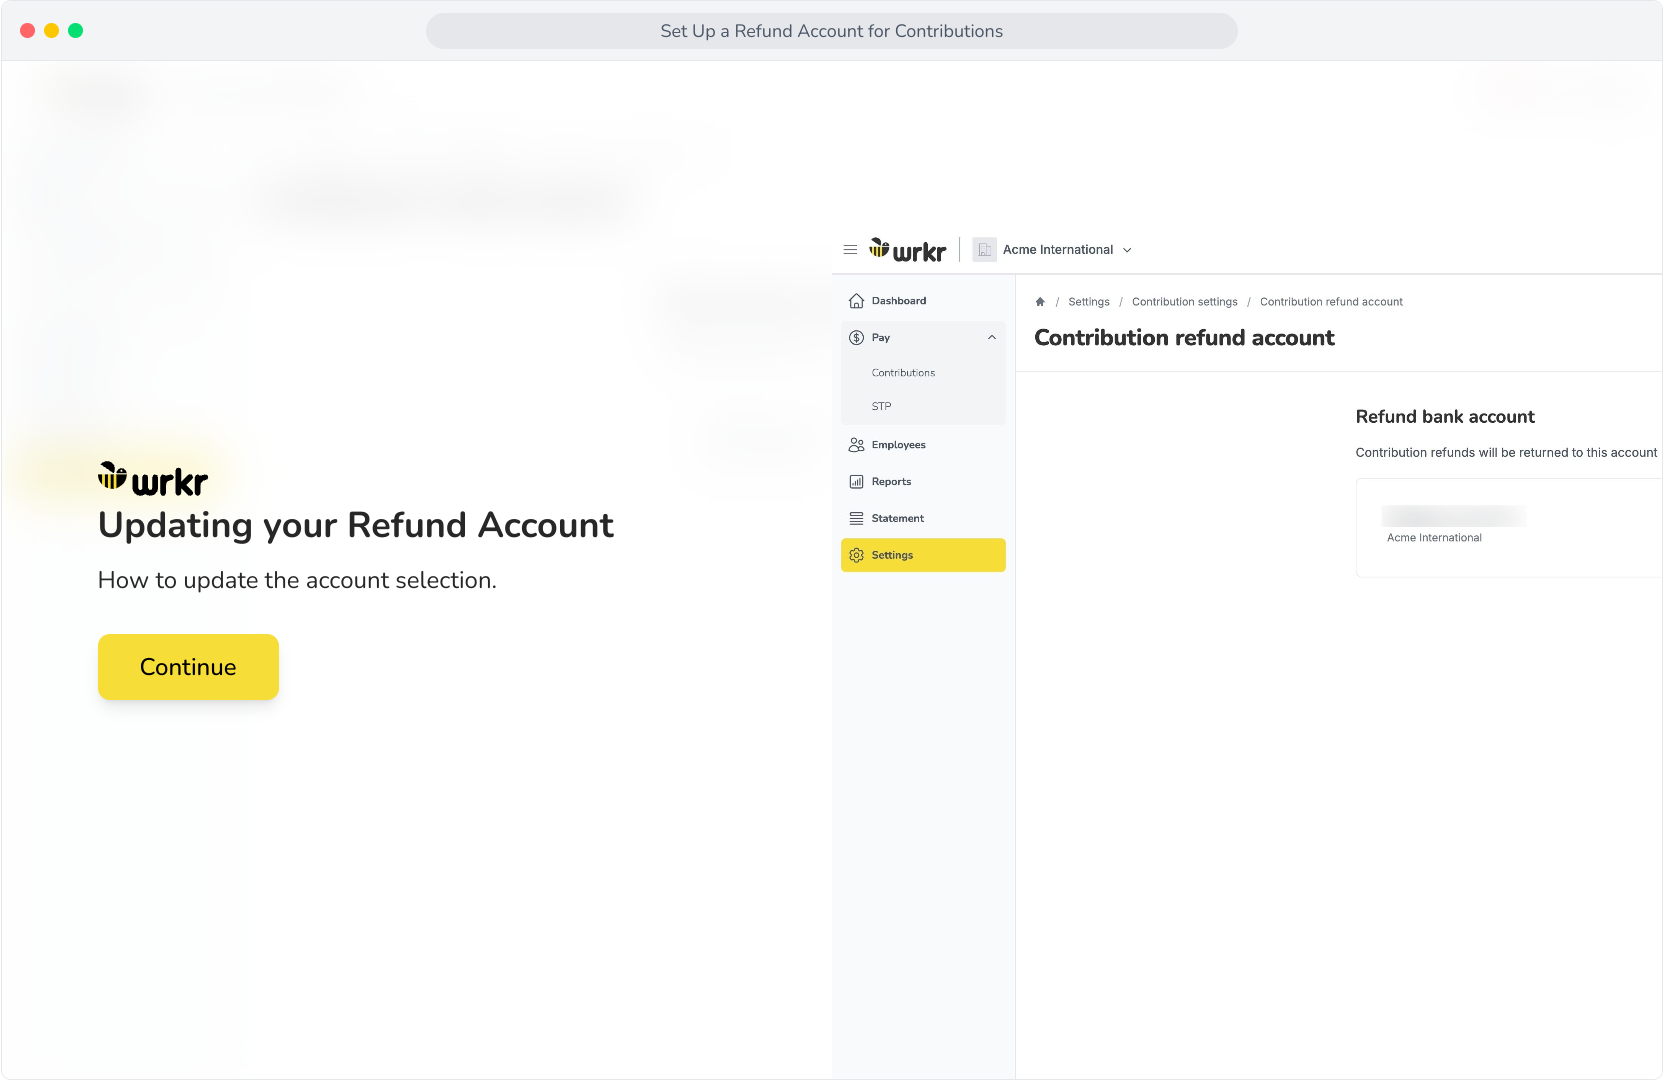Viewport: 1664px width, 1080px height.
Task: Click the large wrkr logo above the heading
Action: (153, 479)
